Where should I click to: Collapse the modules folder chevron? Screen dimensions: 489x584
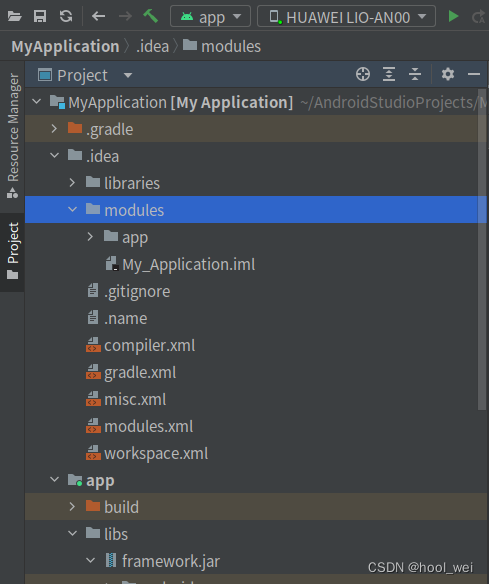[x=73, y=209]
